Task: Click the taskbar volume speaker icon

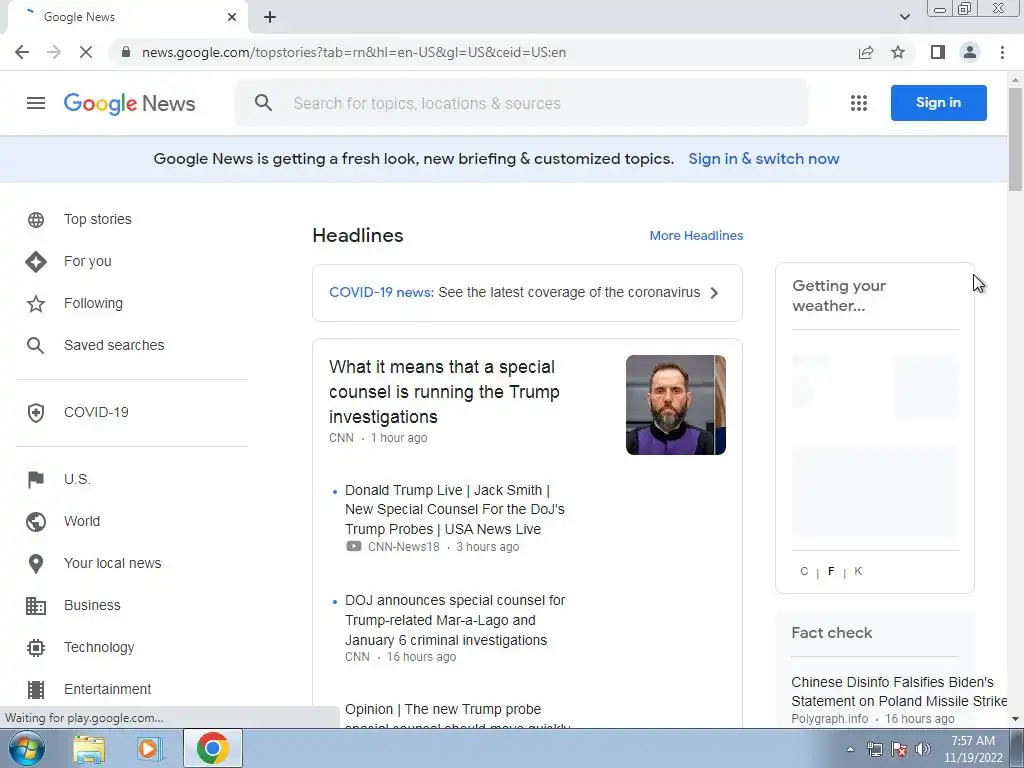Action: point(922,749)
